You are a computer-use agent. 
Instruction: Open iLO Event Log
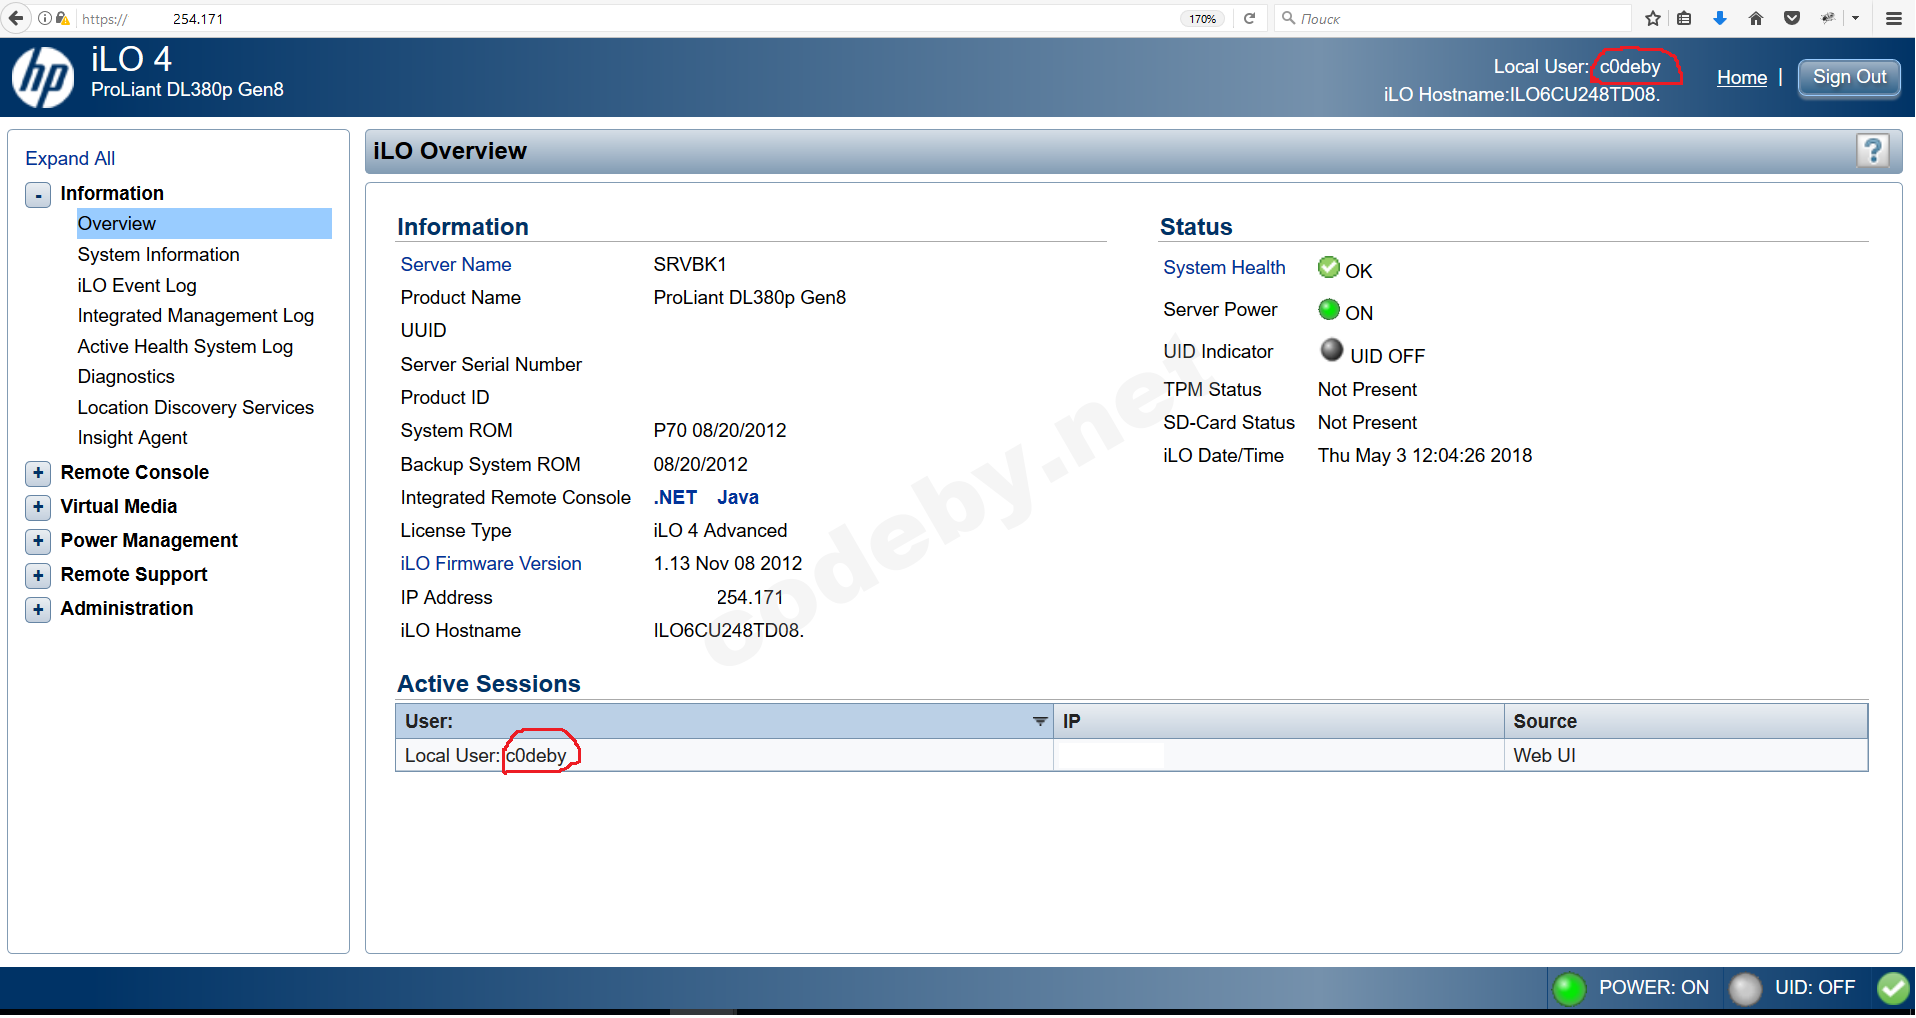coord(137,286)
